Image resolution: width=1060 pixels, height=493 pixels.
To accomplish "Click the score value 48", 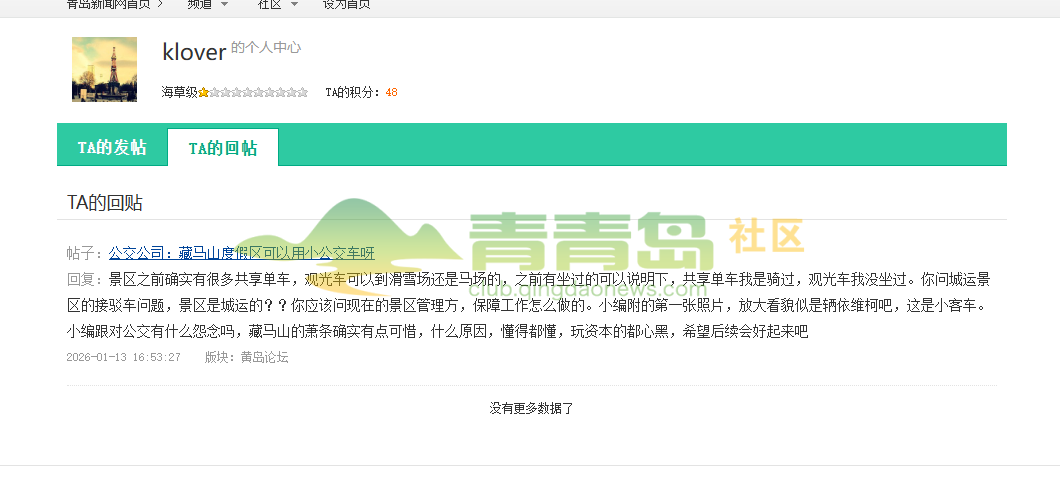I will click(x=391, y=92).
